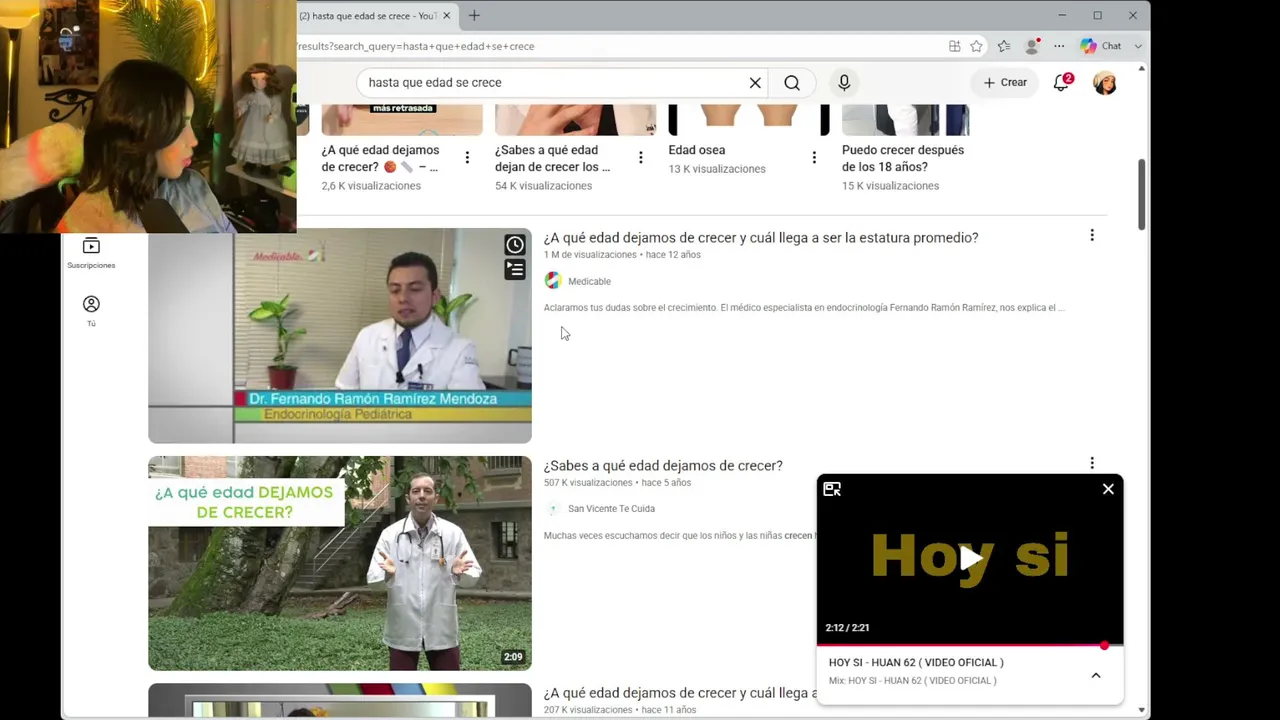Bookmark this page with the star icon
1280x720 pixels.
[977, 46]
